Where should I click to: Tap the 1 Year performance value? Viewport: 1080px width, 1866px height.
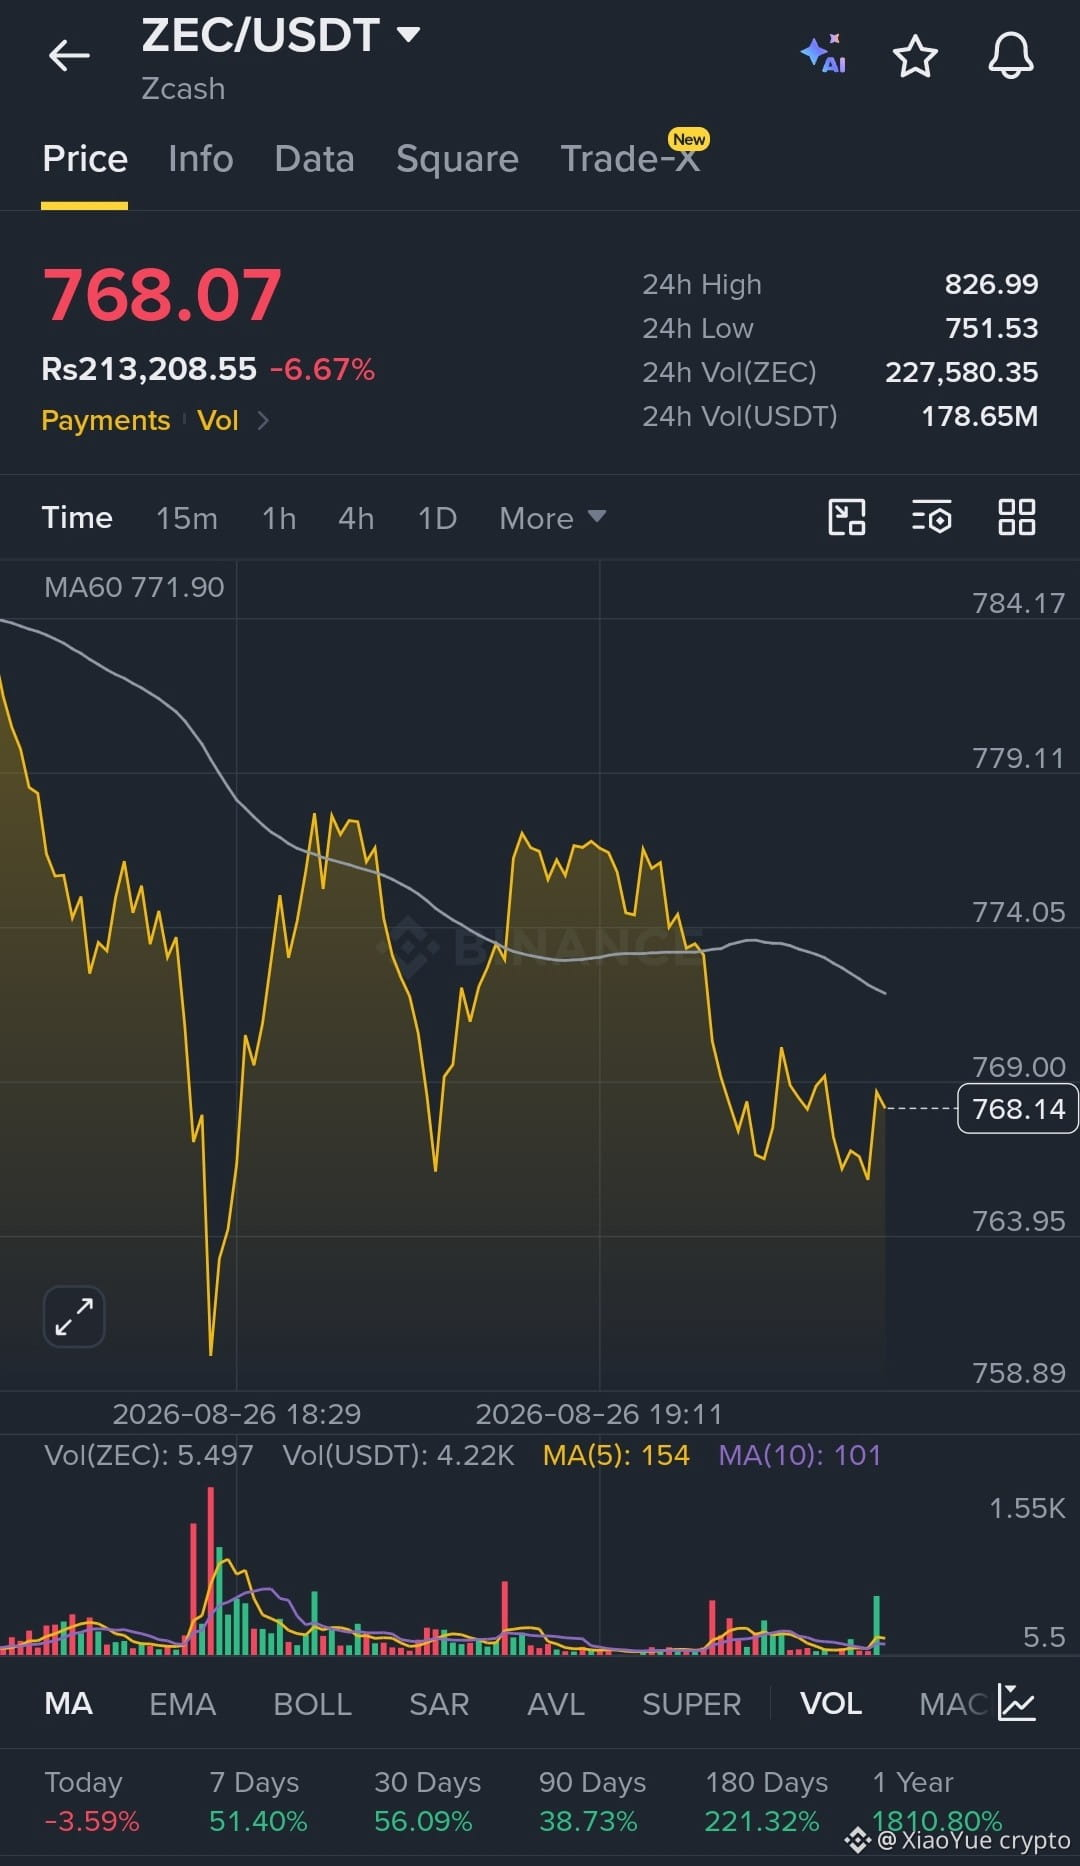coord(936,1821)
